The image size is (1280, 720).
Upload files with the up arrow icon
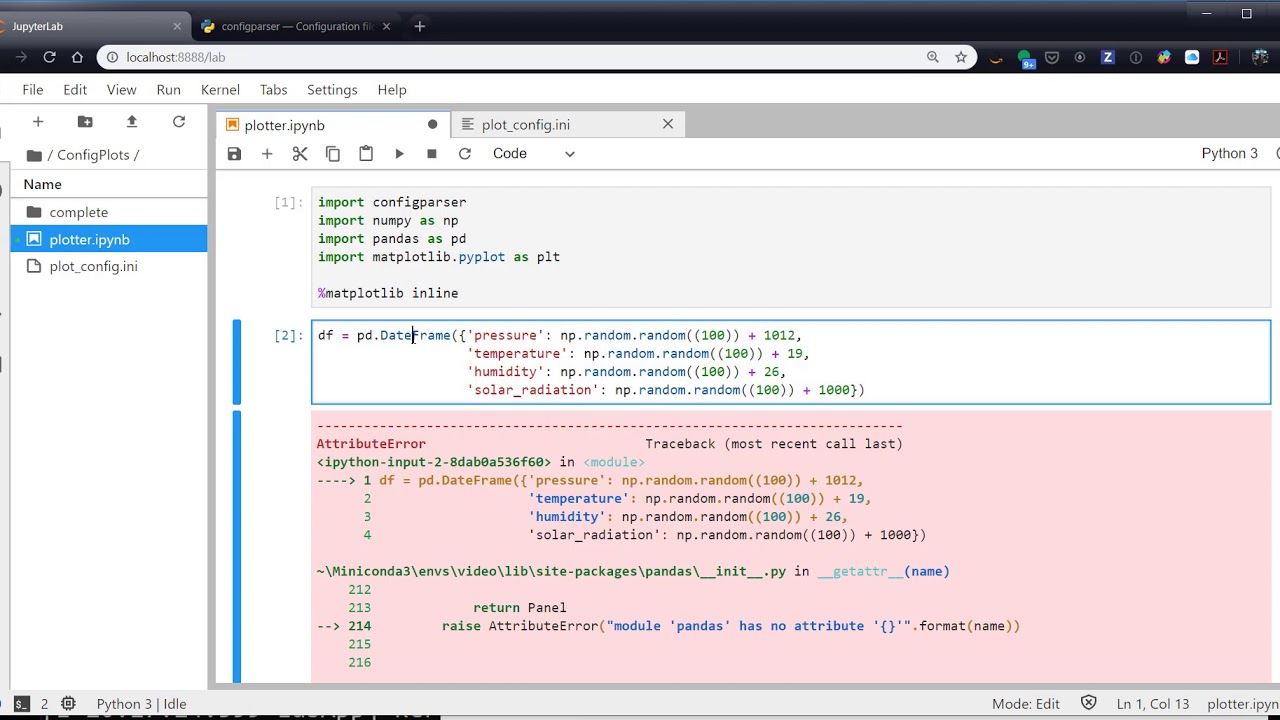(x=132, y=122)
